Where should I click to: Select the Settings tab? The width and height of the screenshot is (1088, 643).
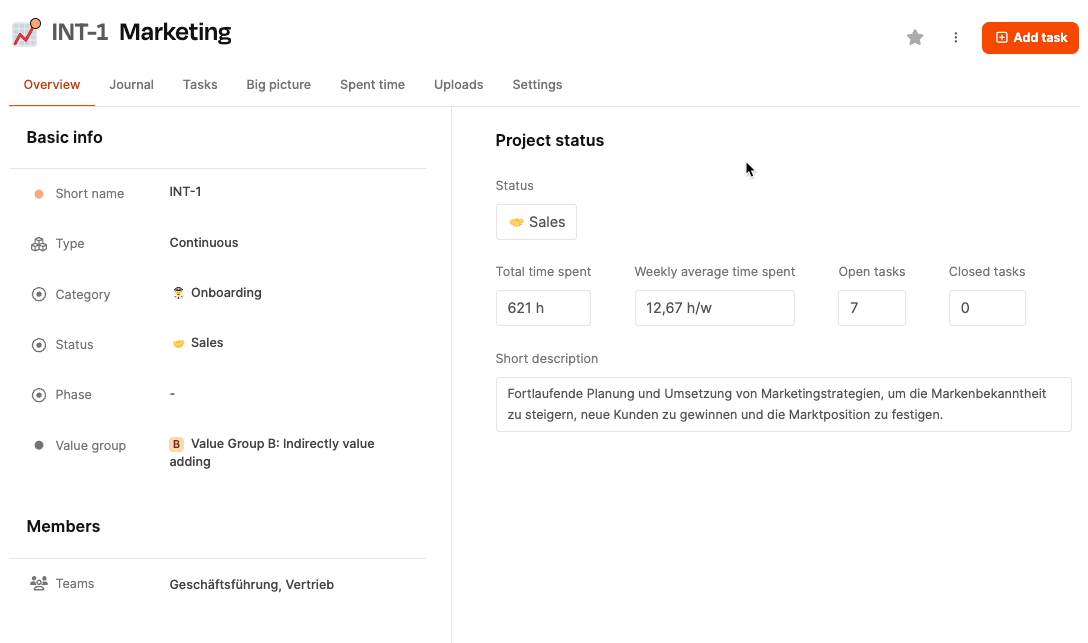(x=537, y=85)
